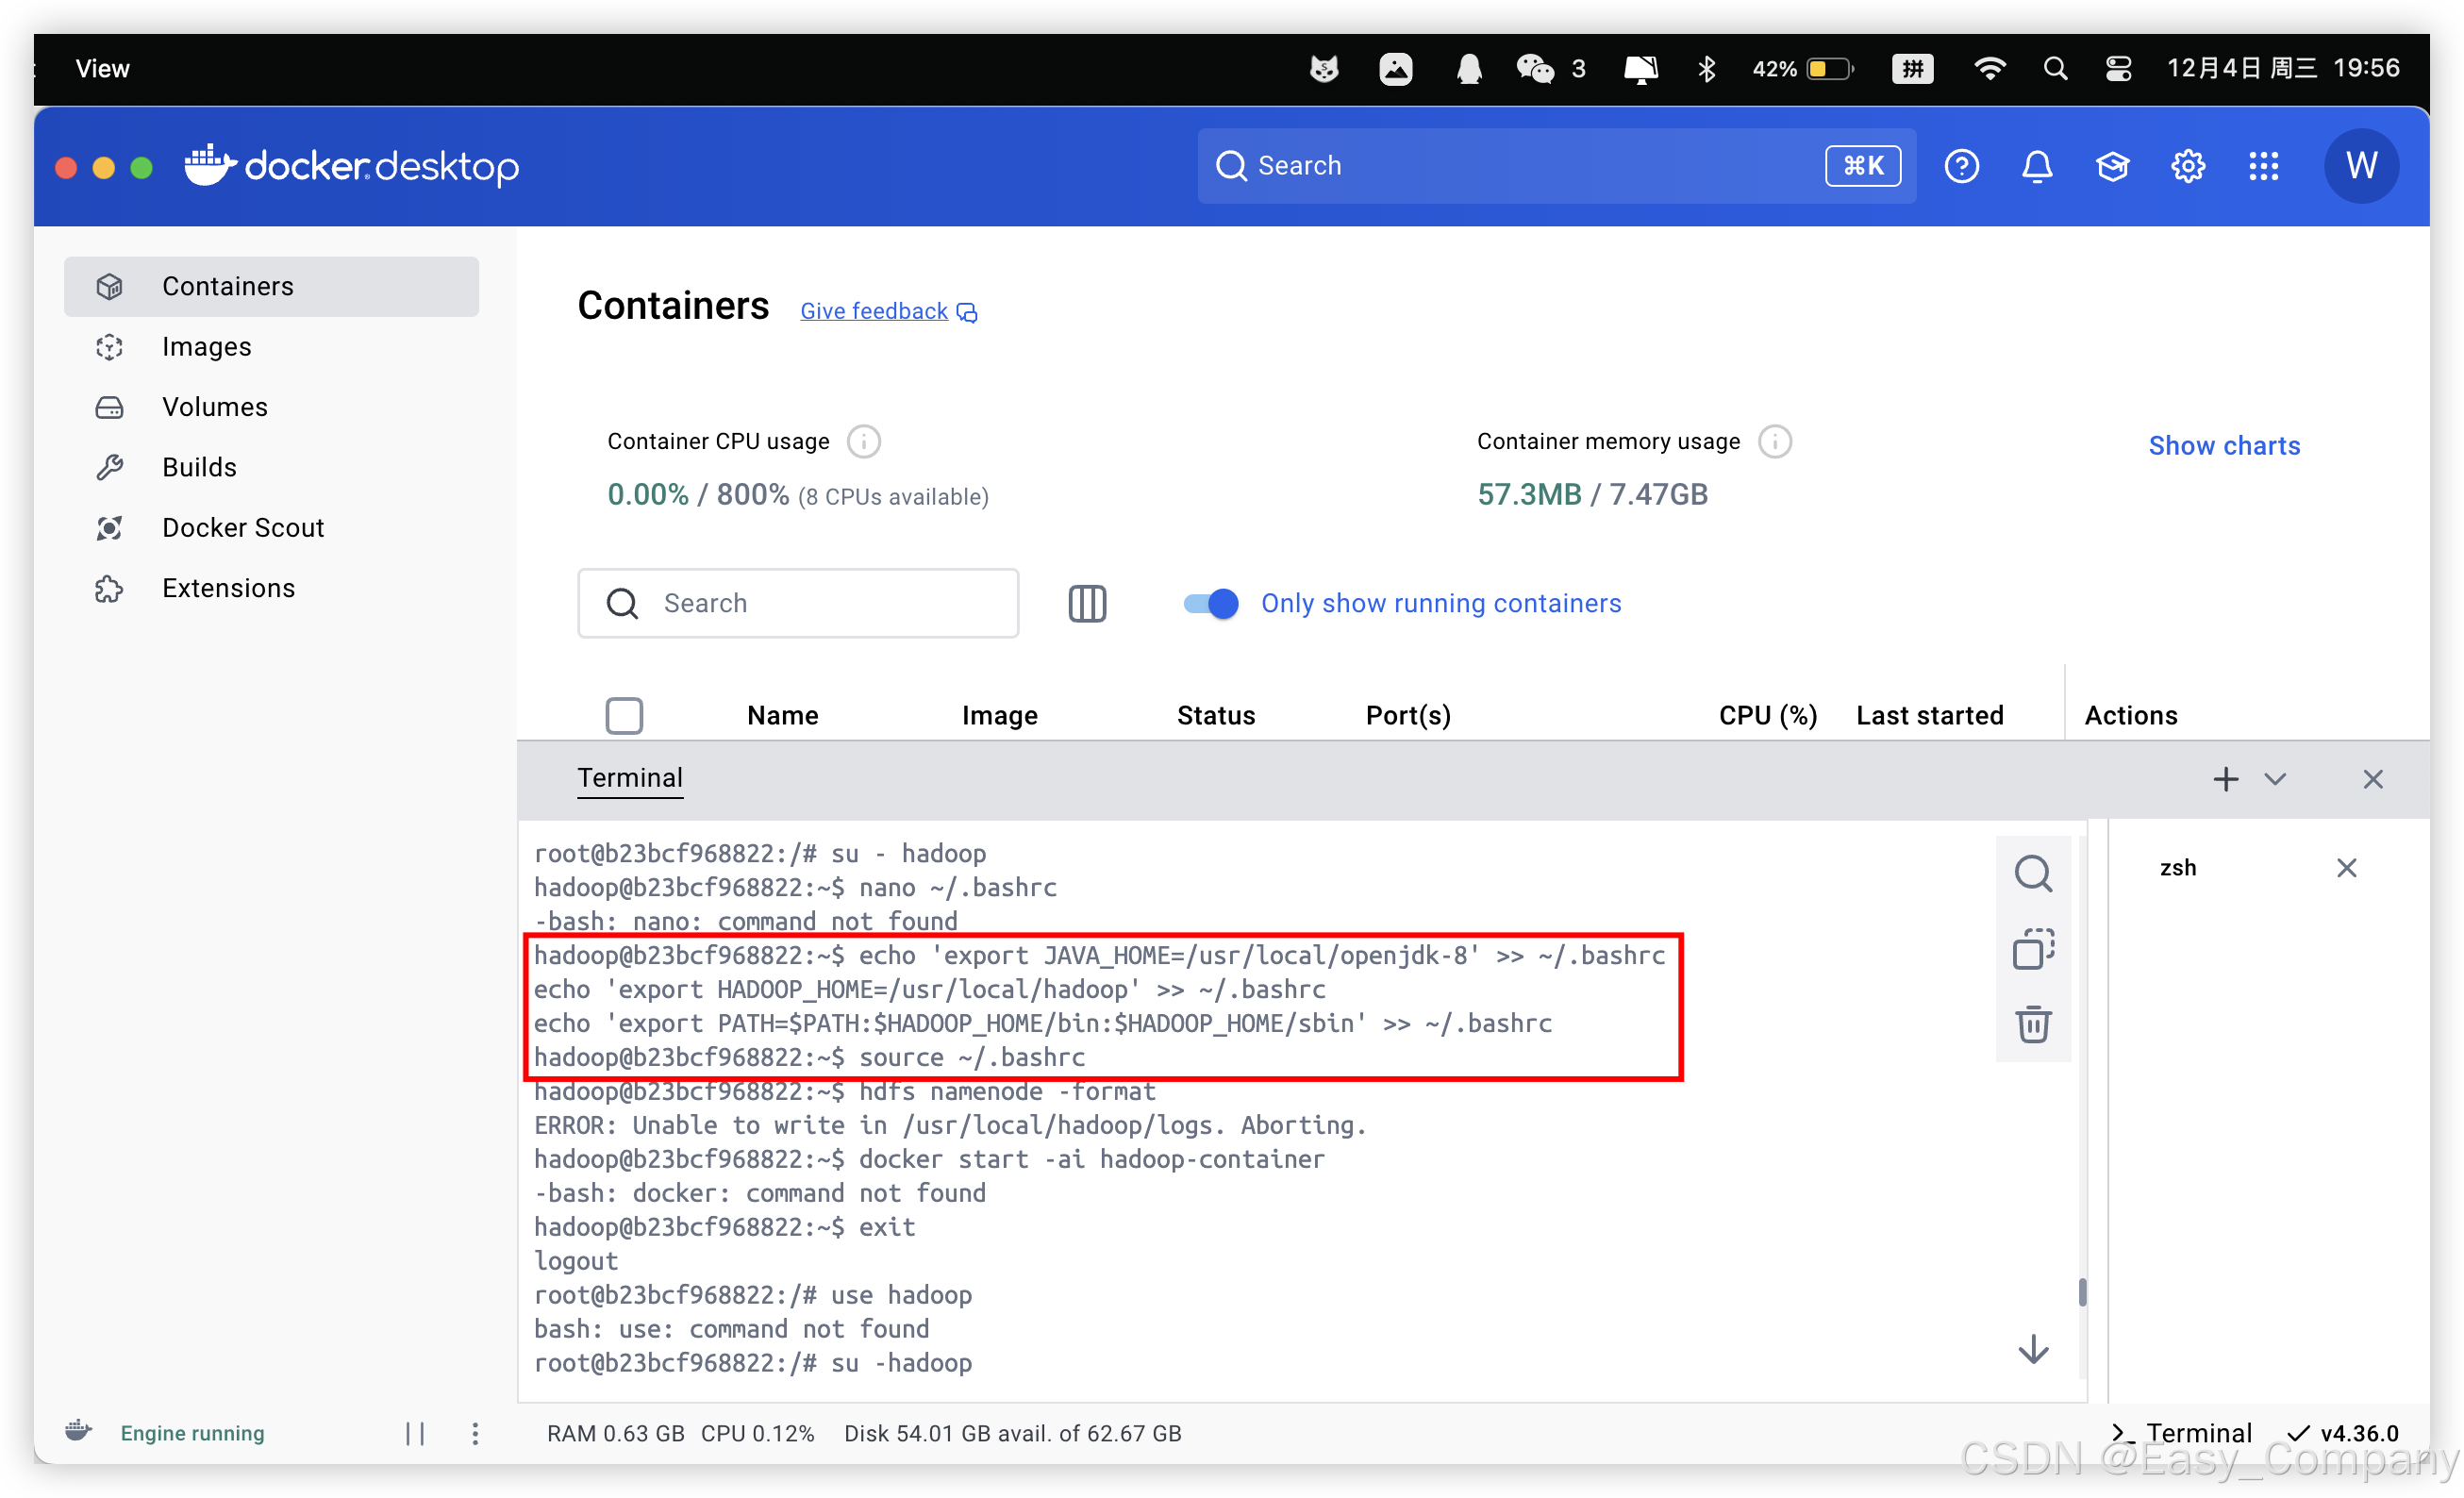The height and width of the screenshot is (1498, 2464).
Task: Click the ⌘K shortcut badge
Action: (1862, 165)
